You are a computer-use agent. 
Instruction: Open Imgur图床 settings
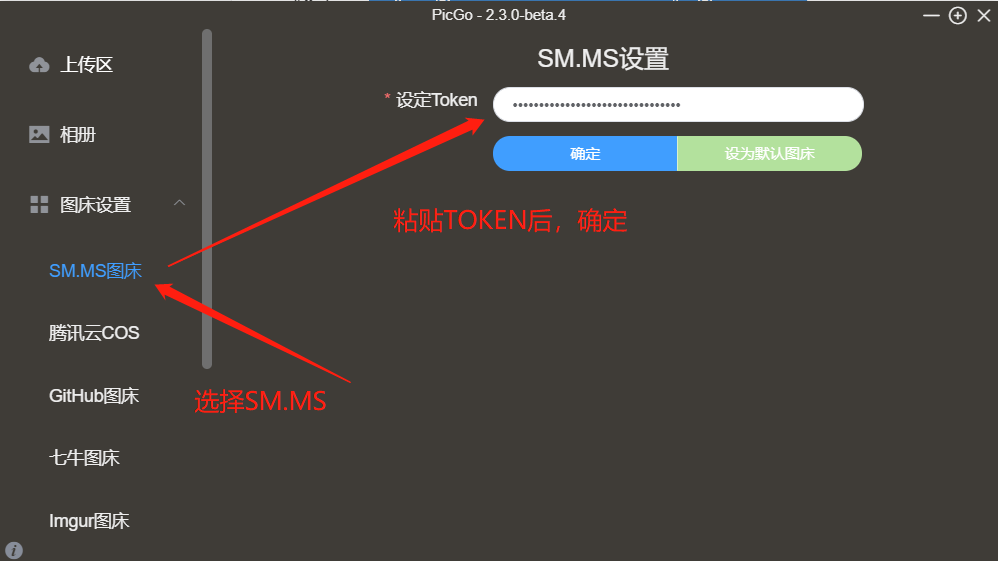89,521
